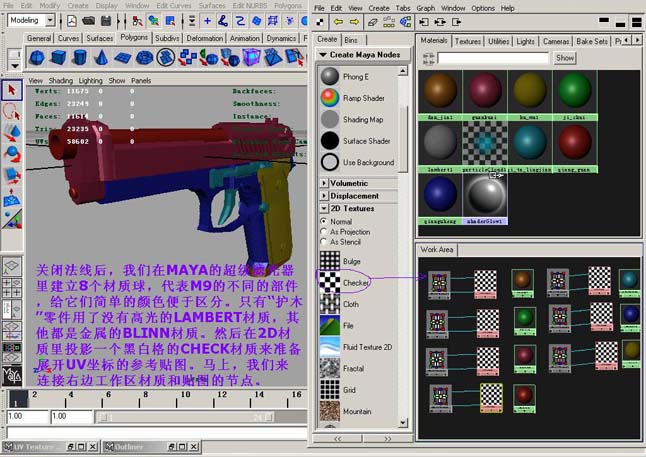Create a Fluid Texture 2D node

[330, 347]
